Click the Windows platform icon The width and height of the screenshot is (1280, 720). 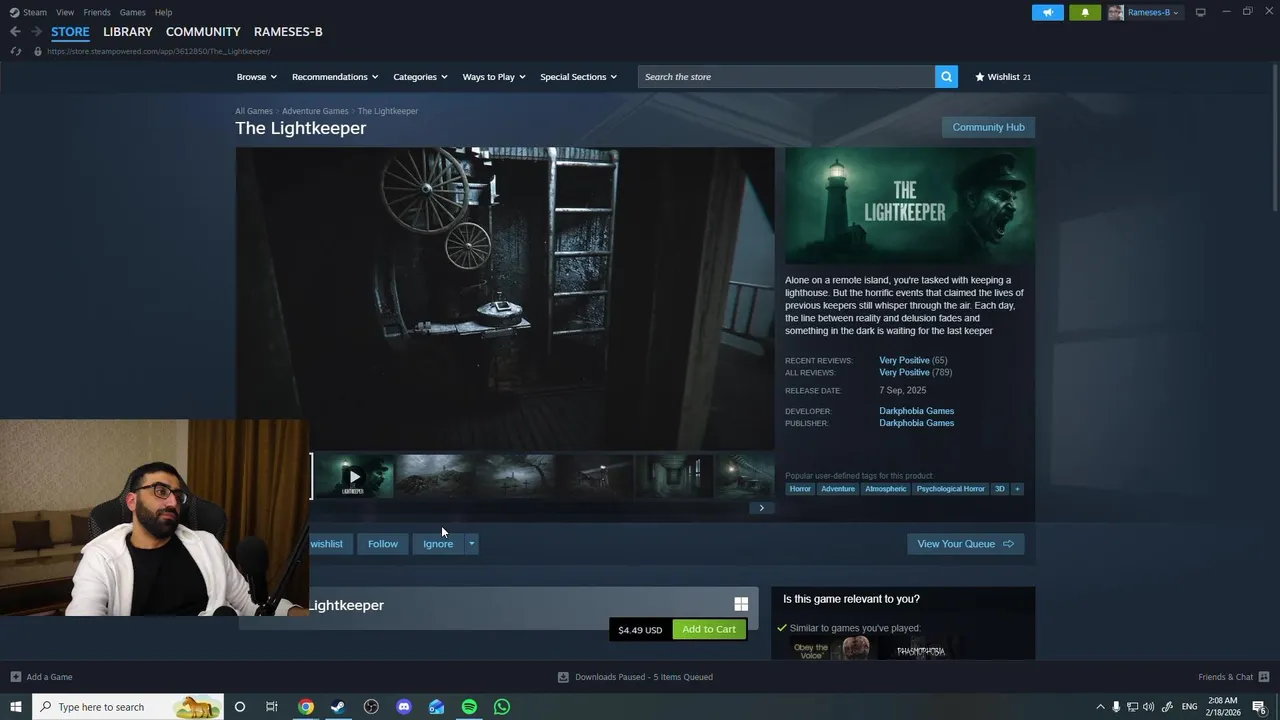741,604
